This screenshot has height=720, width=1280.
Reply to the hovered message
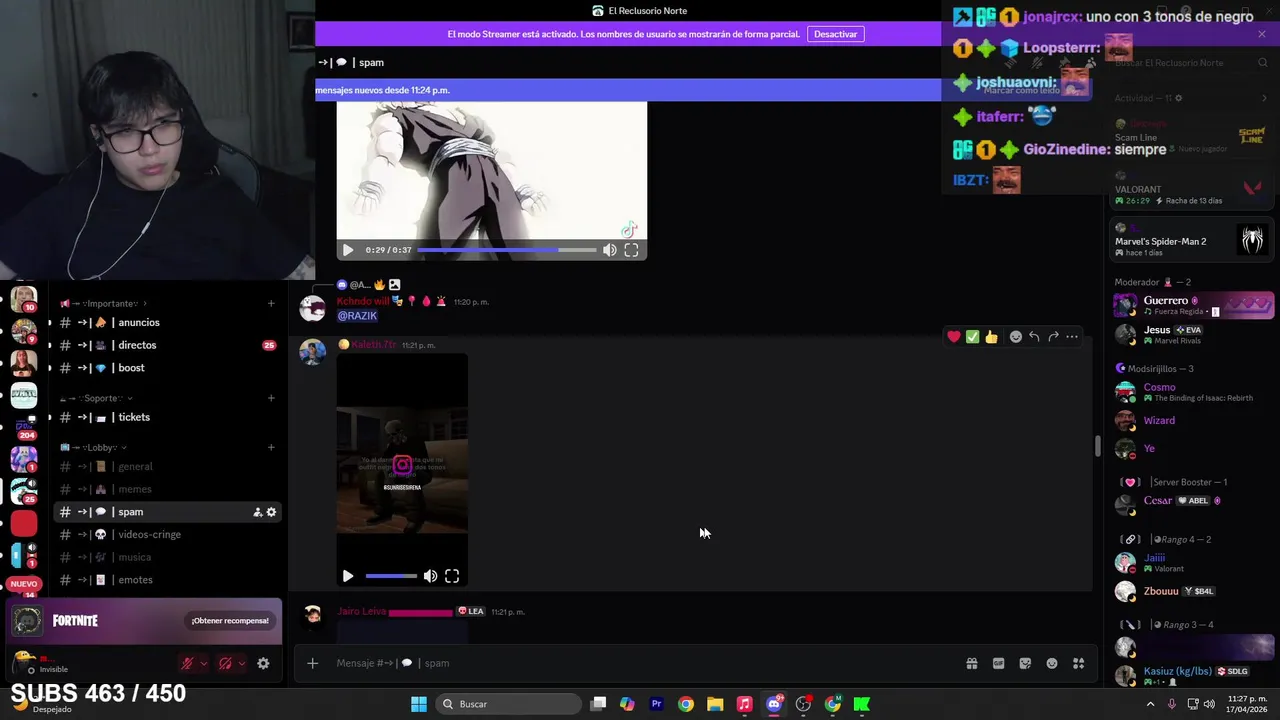[1034, 337]
